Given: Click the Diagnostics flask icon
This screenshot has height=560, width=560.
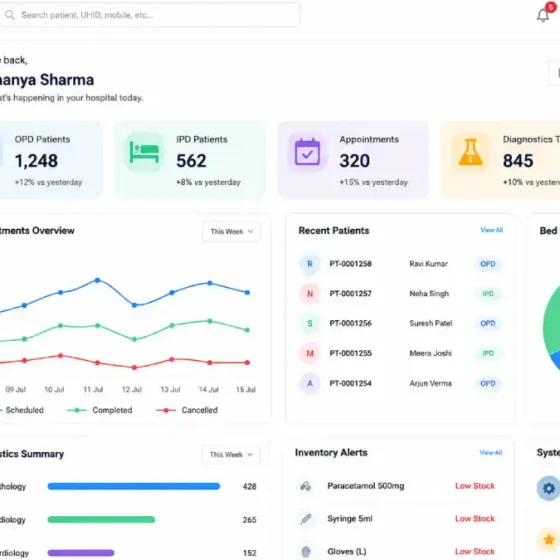Looking at the screenshot, I should (x=470, y=152).
